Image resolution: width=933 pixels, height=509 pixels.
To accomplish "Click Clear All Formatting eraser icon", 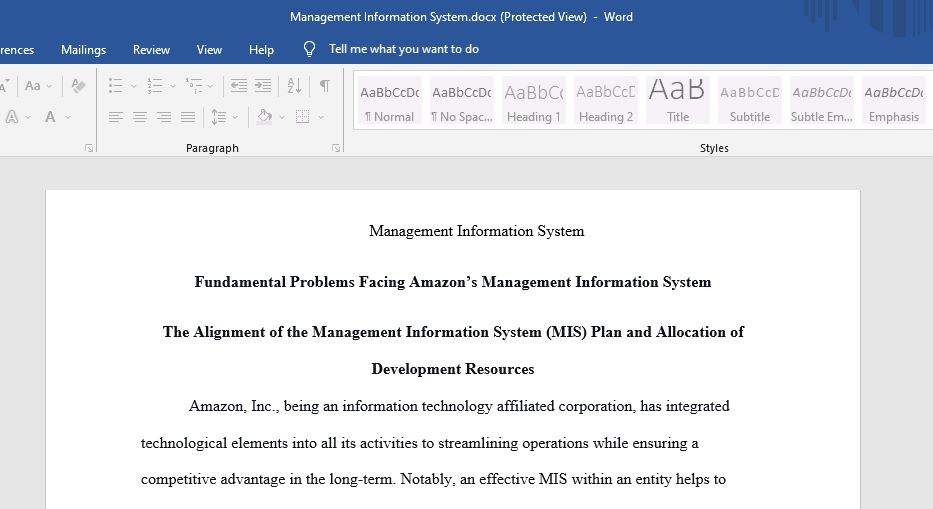I will click(78, 86).
